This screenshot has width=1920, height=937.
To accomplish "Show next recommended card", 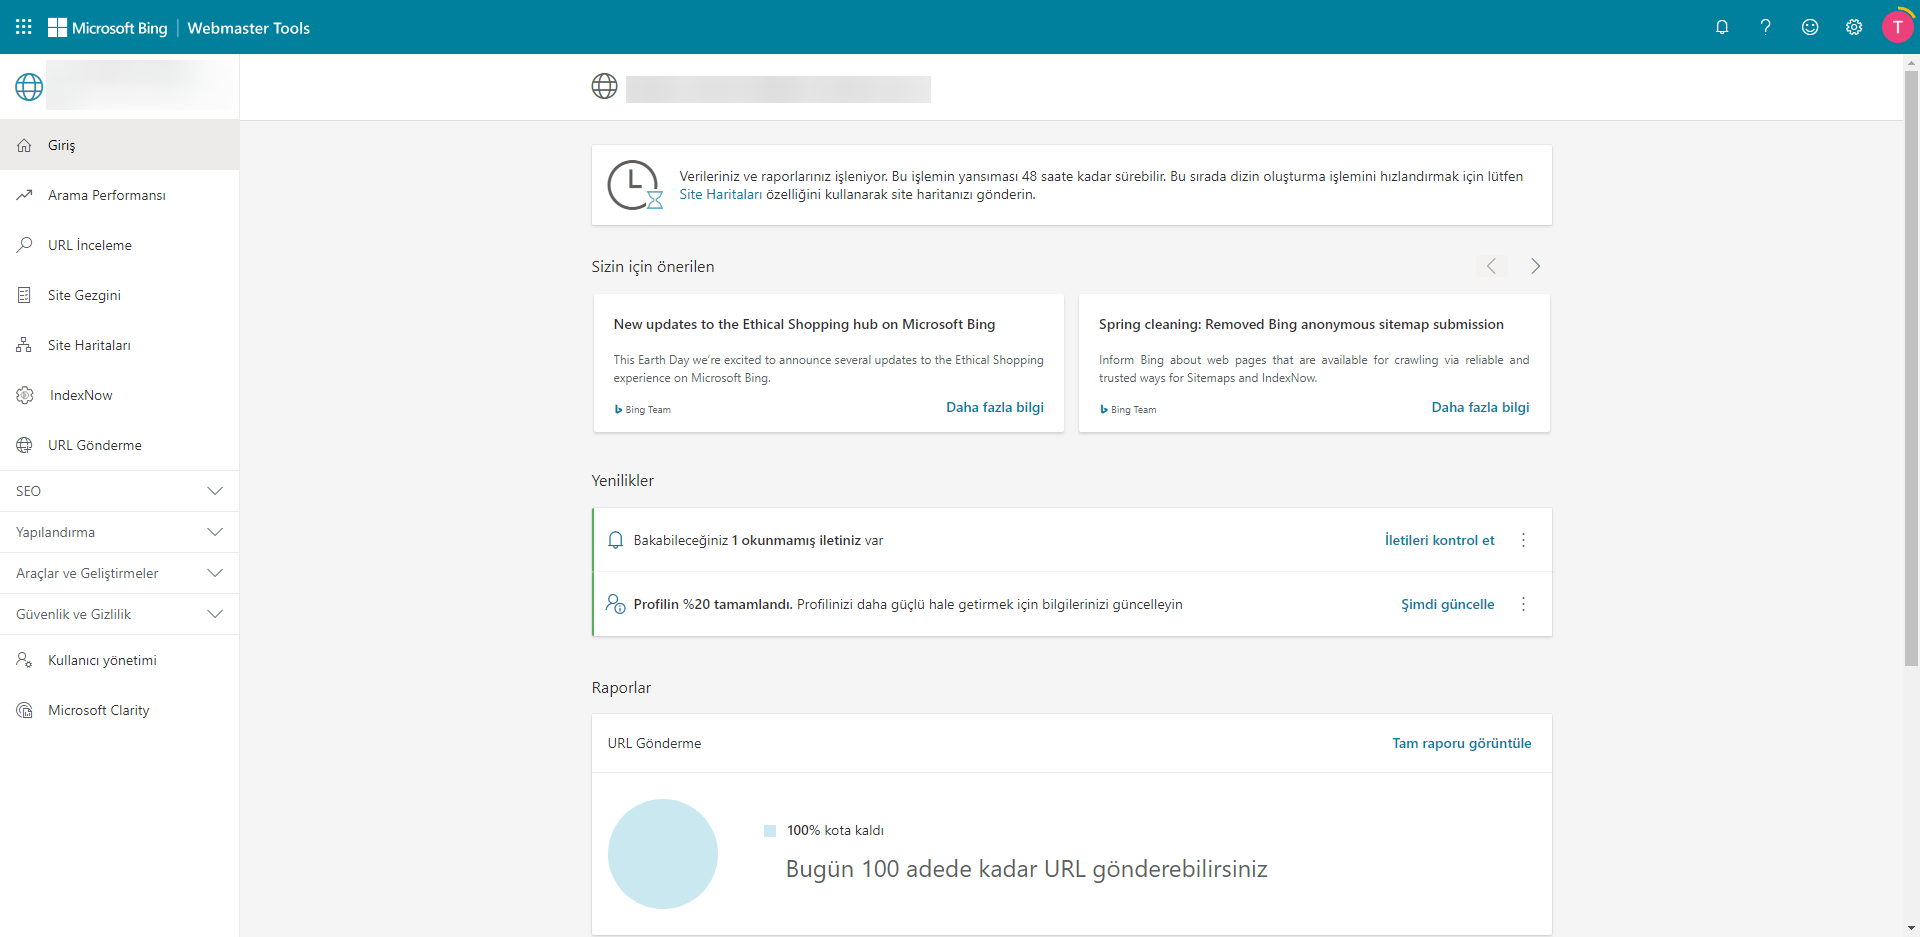I will coord(1535,266).
